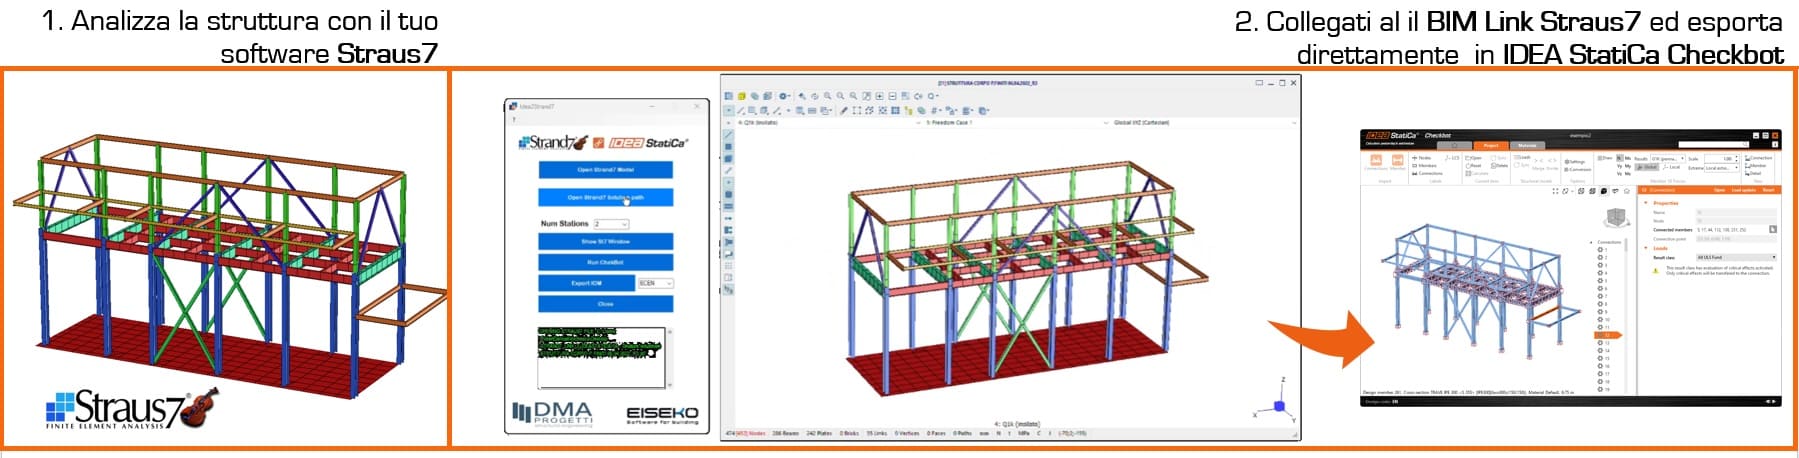Select the home tab in Checkbot
Viewport: 1799px width, 458px height.
tap(1454, 145)
